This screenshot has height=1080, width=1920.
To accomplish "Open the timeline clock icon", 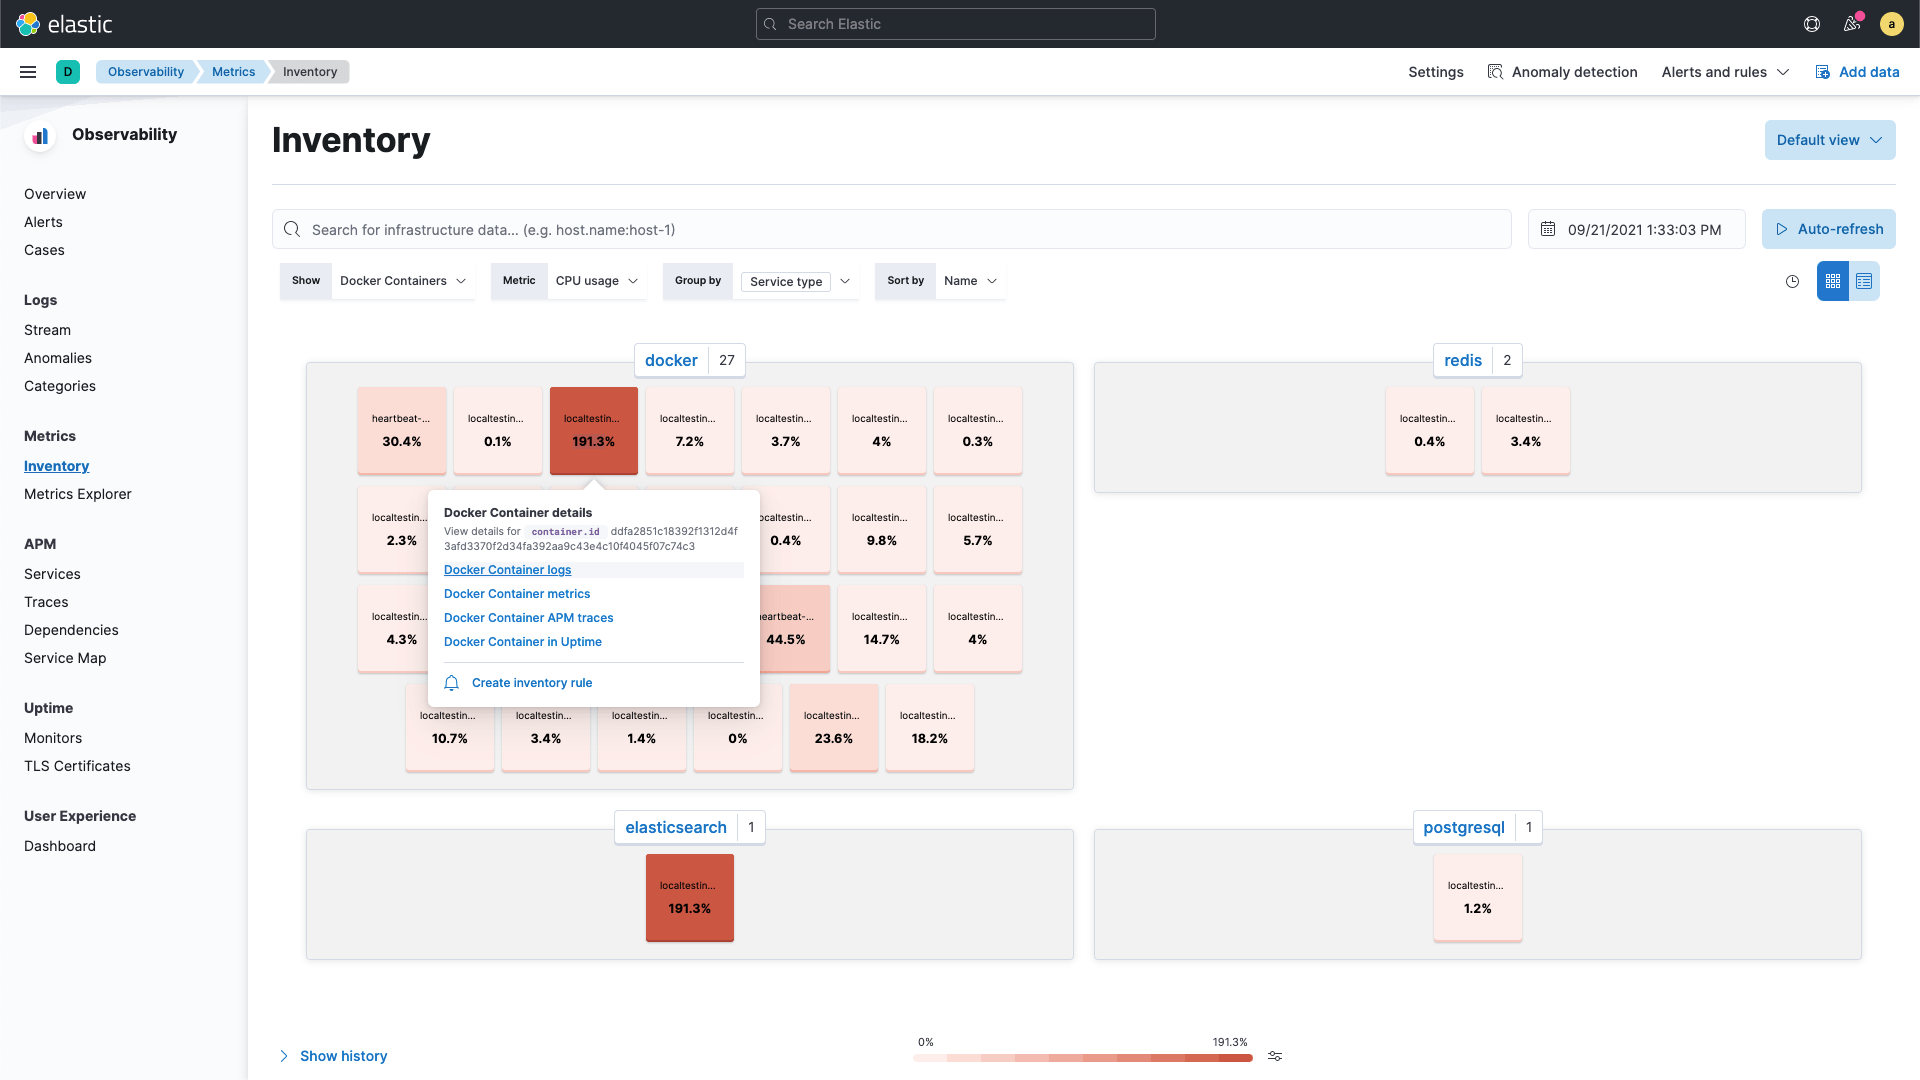I will tap(1792, 282).
